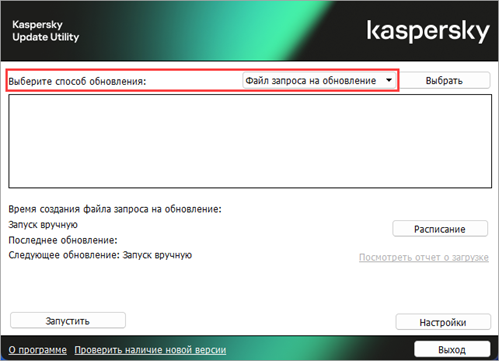Open the update method dropdown
Image resolution: width=499 pixels, height=361 pixels.
point(319,81)
